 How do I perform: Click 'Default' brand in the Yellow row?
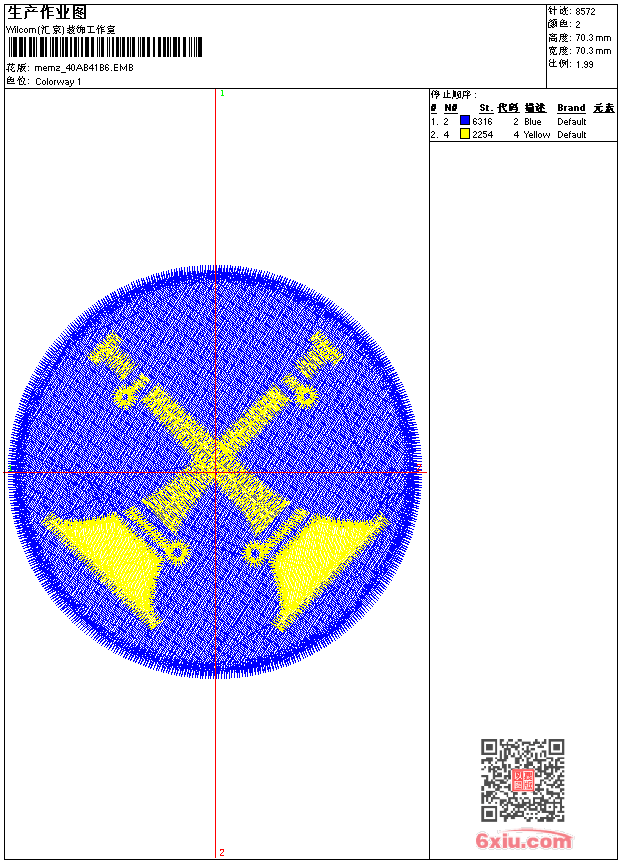click(x=572, y=135)
